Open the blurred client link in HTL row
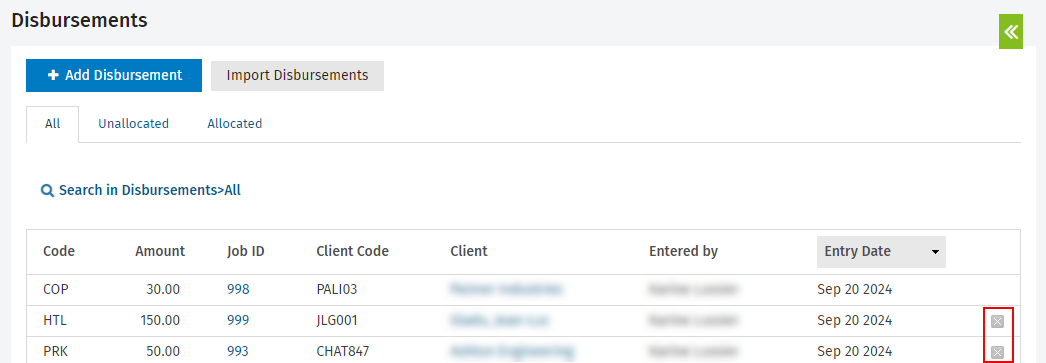This screenshot has width=1046, height=363. click(500, 321)
